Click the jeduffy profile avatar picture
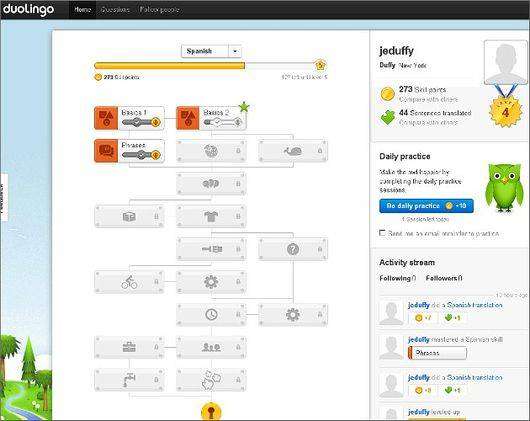 (x=505, y=63)
